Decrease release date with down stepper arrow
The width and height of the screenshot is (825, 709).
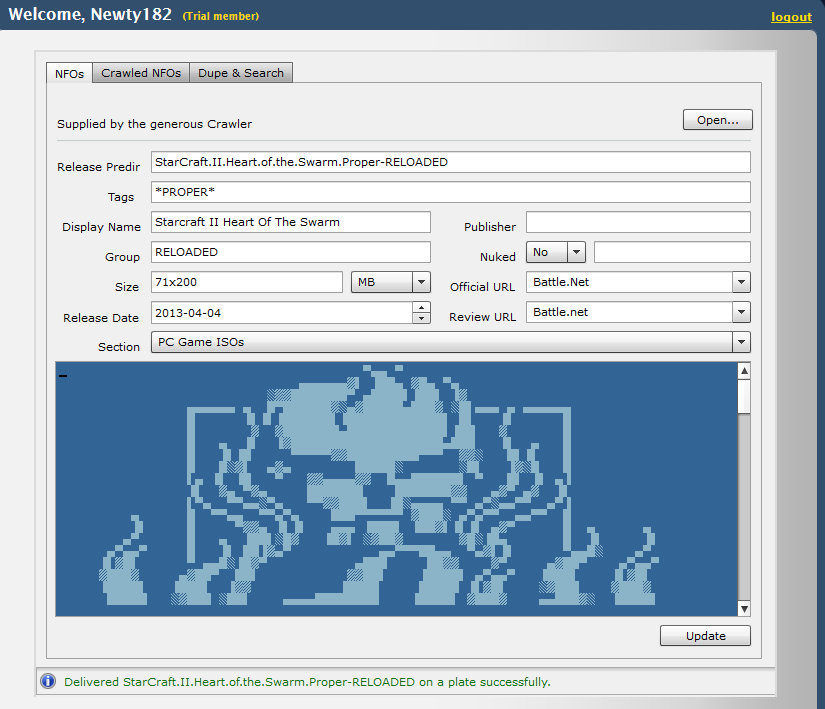click(421, 318)
